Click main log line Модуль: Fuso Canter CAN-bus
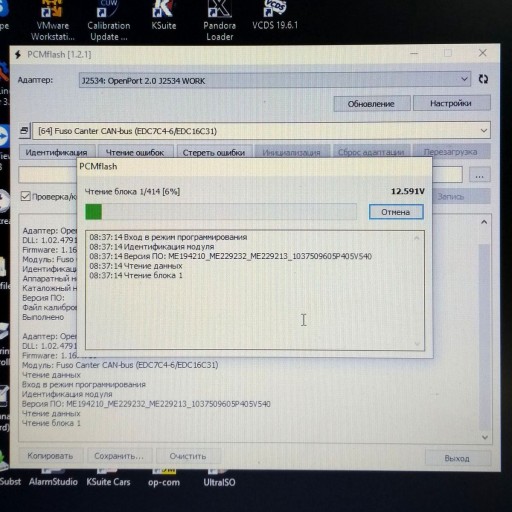 pos(120,365)
